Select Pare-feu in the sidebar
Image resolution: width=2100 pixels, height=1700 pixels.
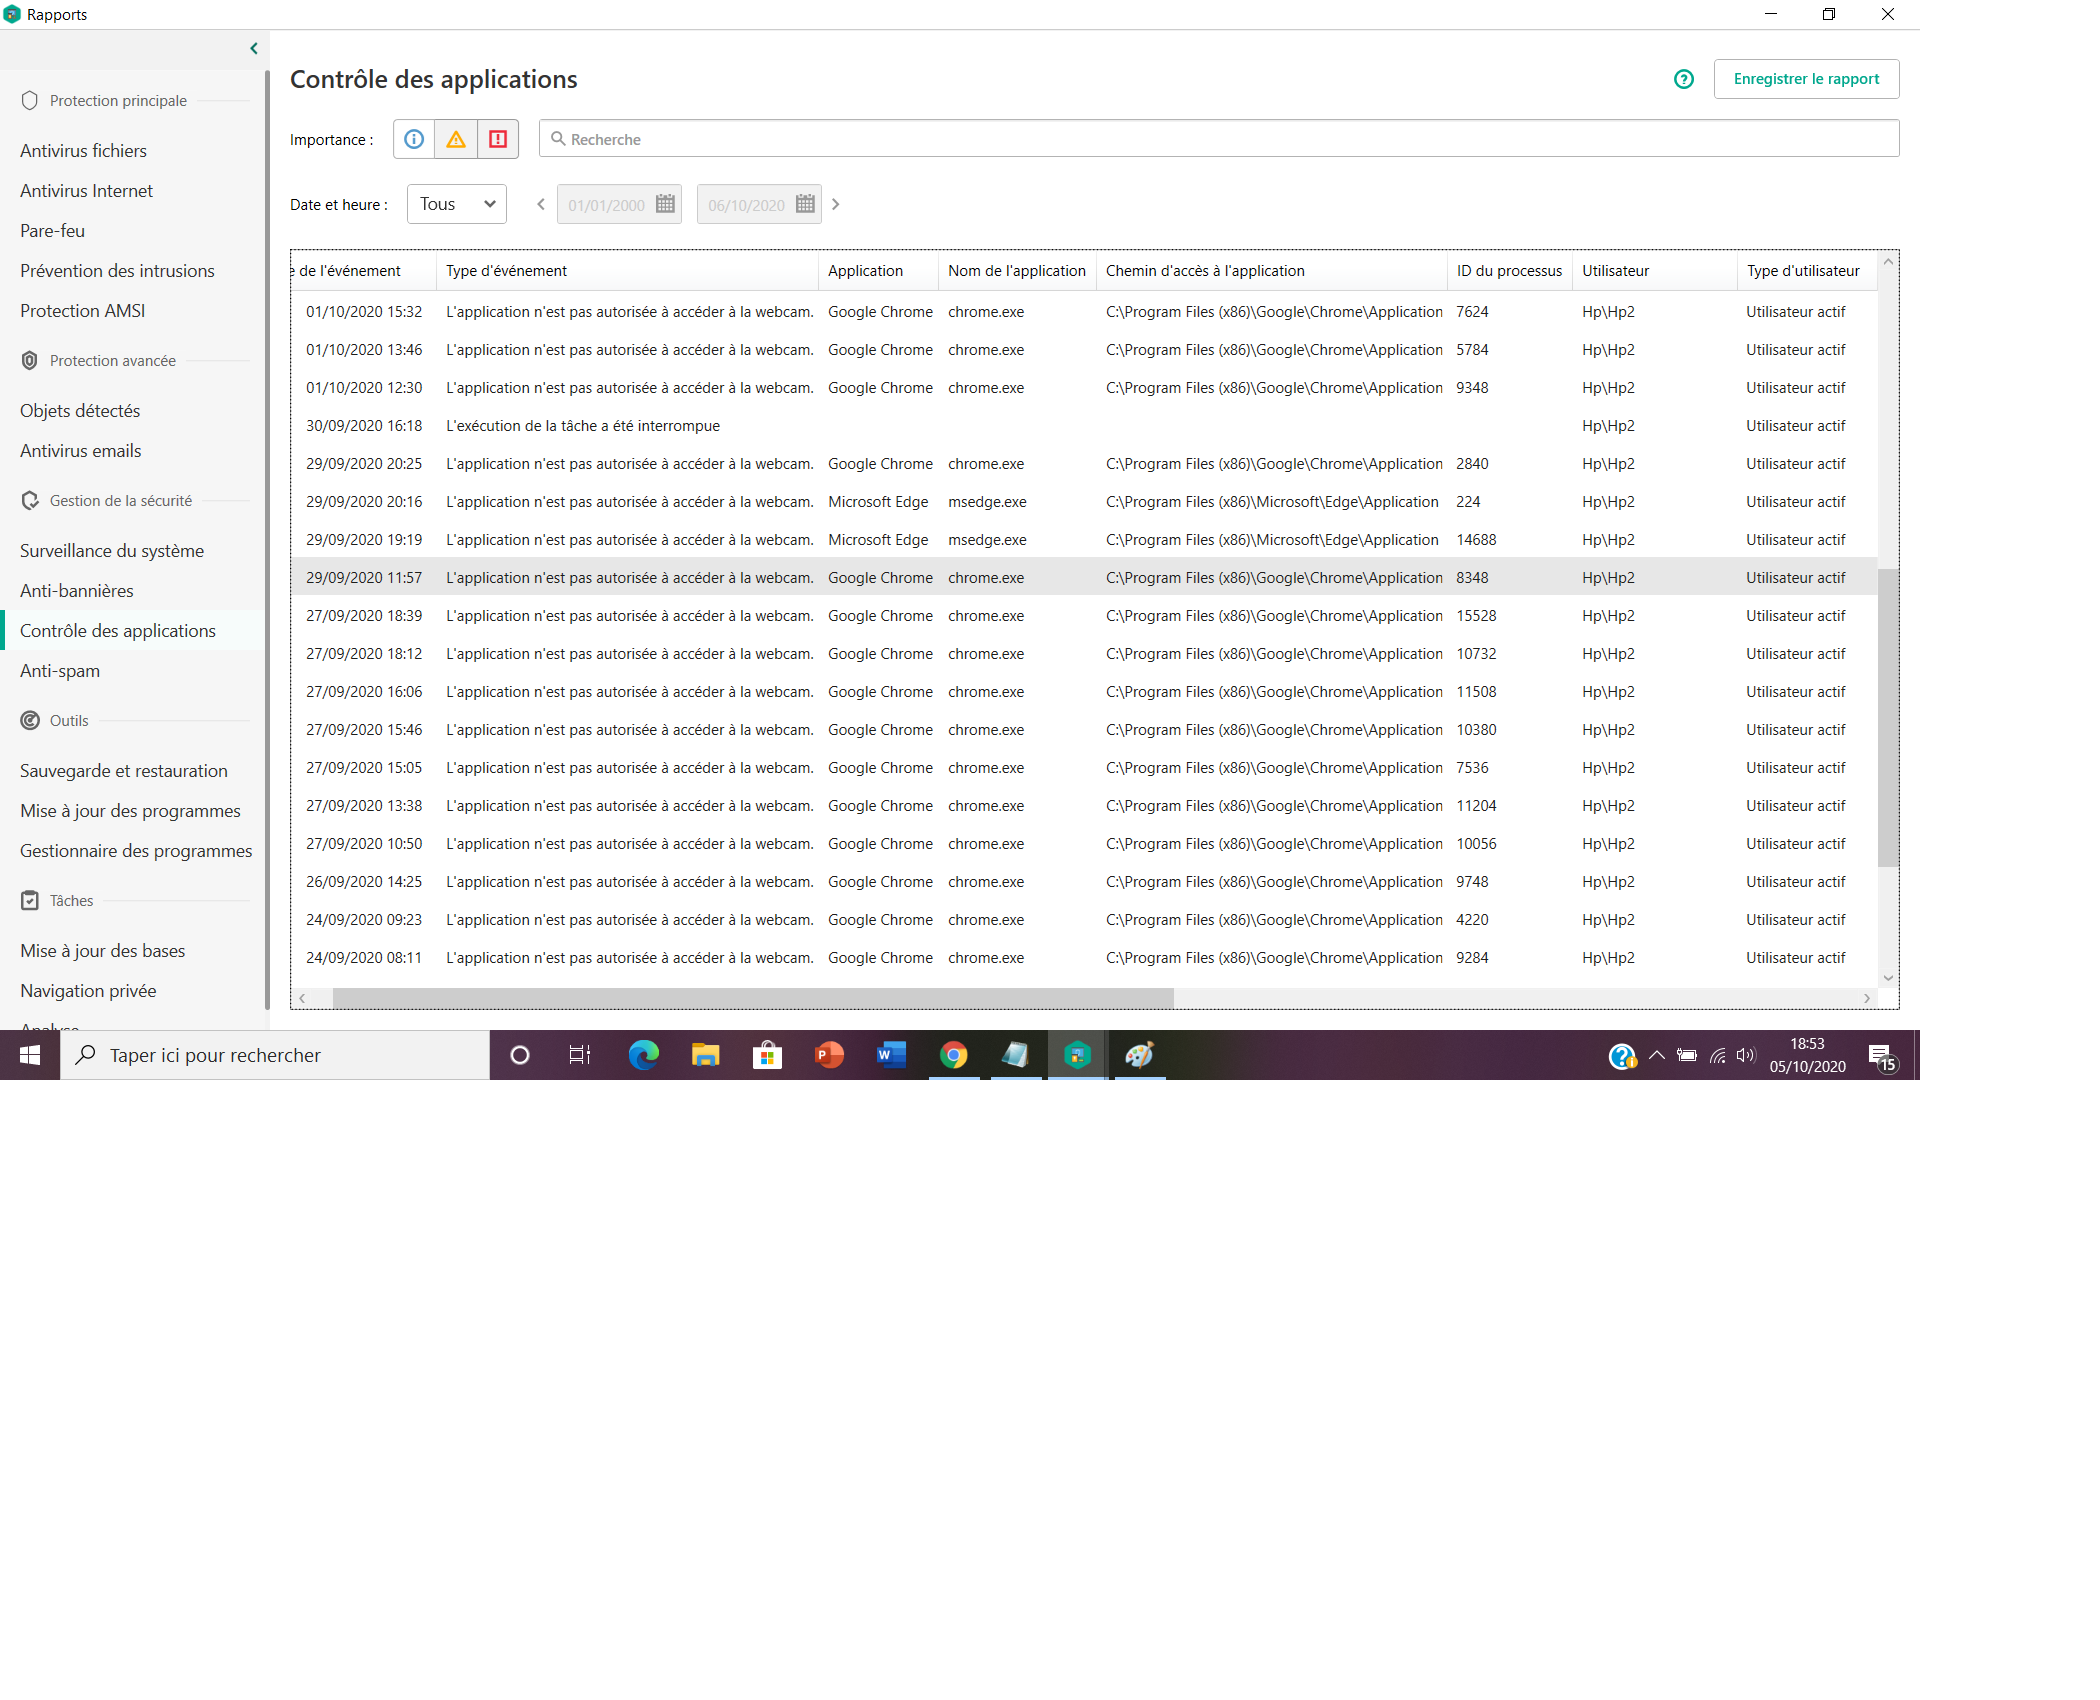tap(52, 231)
